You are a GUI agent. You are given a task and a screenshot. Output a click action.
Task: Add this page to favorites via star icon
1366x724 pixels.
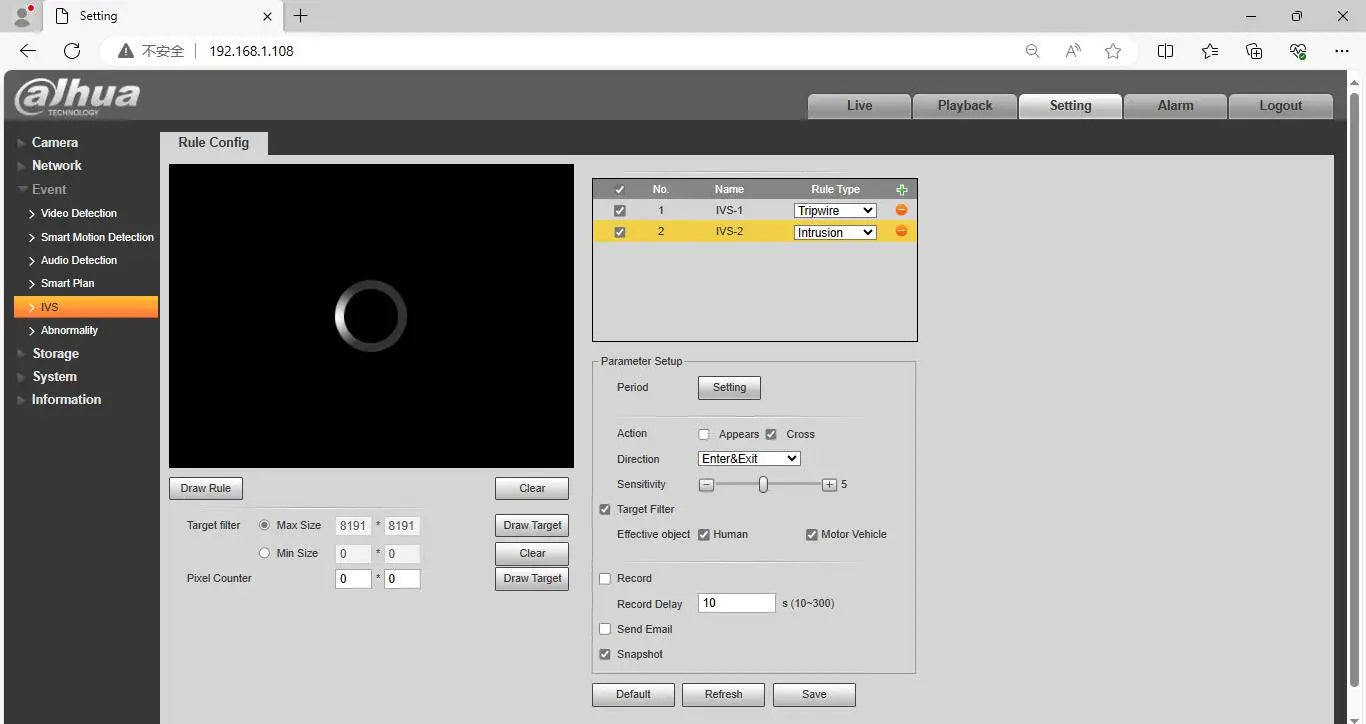(x=1113, y=51)
